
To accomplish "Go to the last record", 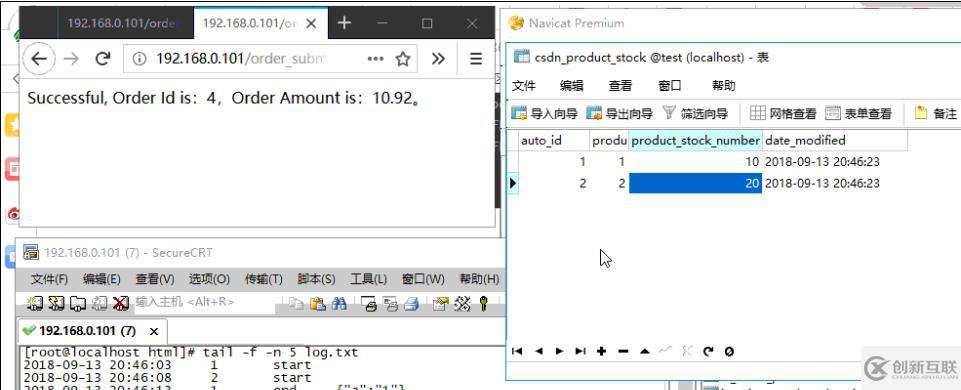I will point(580,351).
